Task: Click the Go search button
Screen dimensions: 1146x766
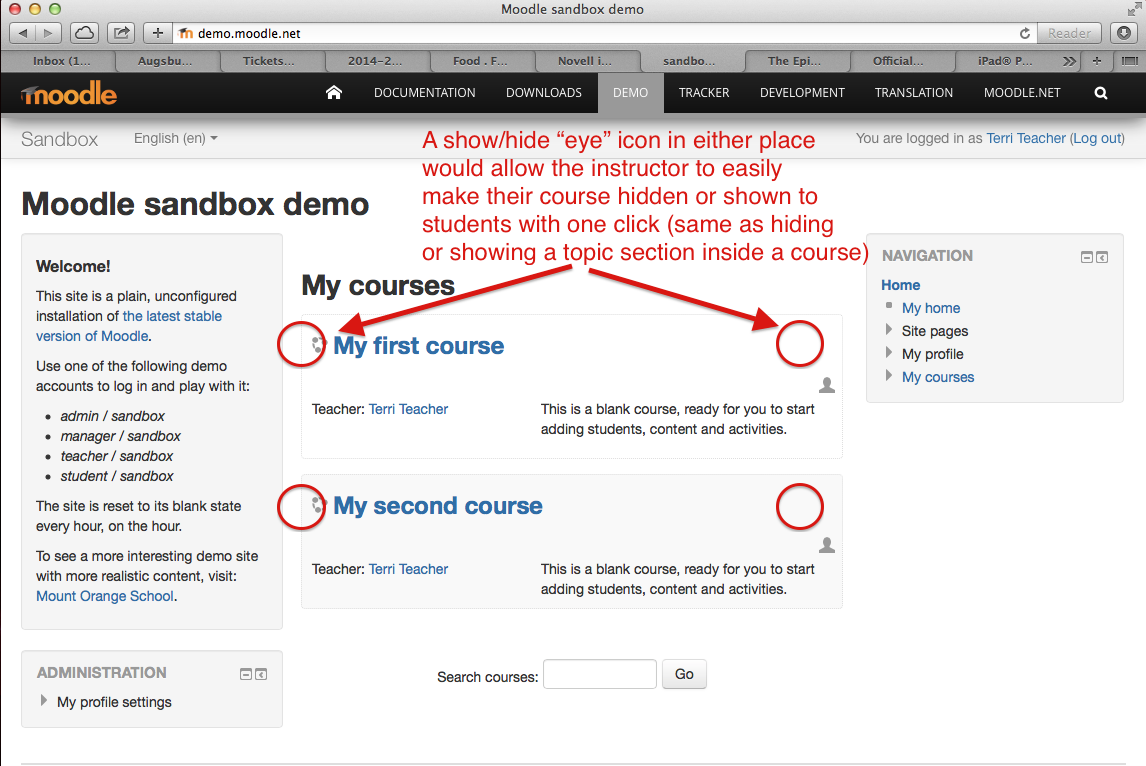Action: pos(684,674)
